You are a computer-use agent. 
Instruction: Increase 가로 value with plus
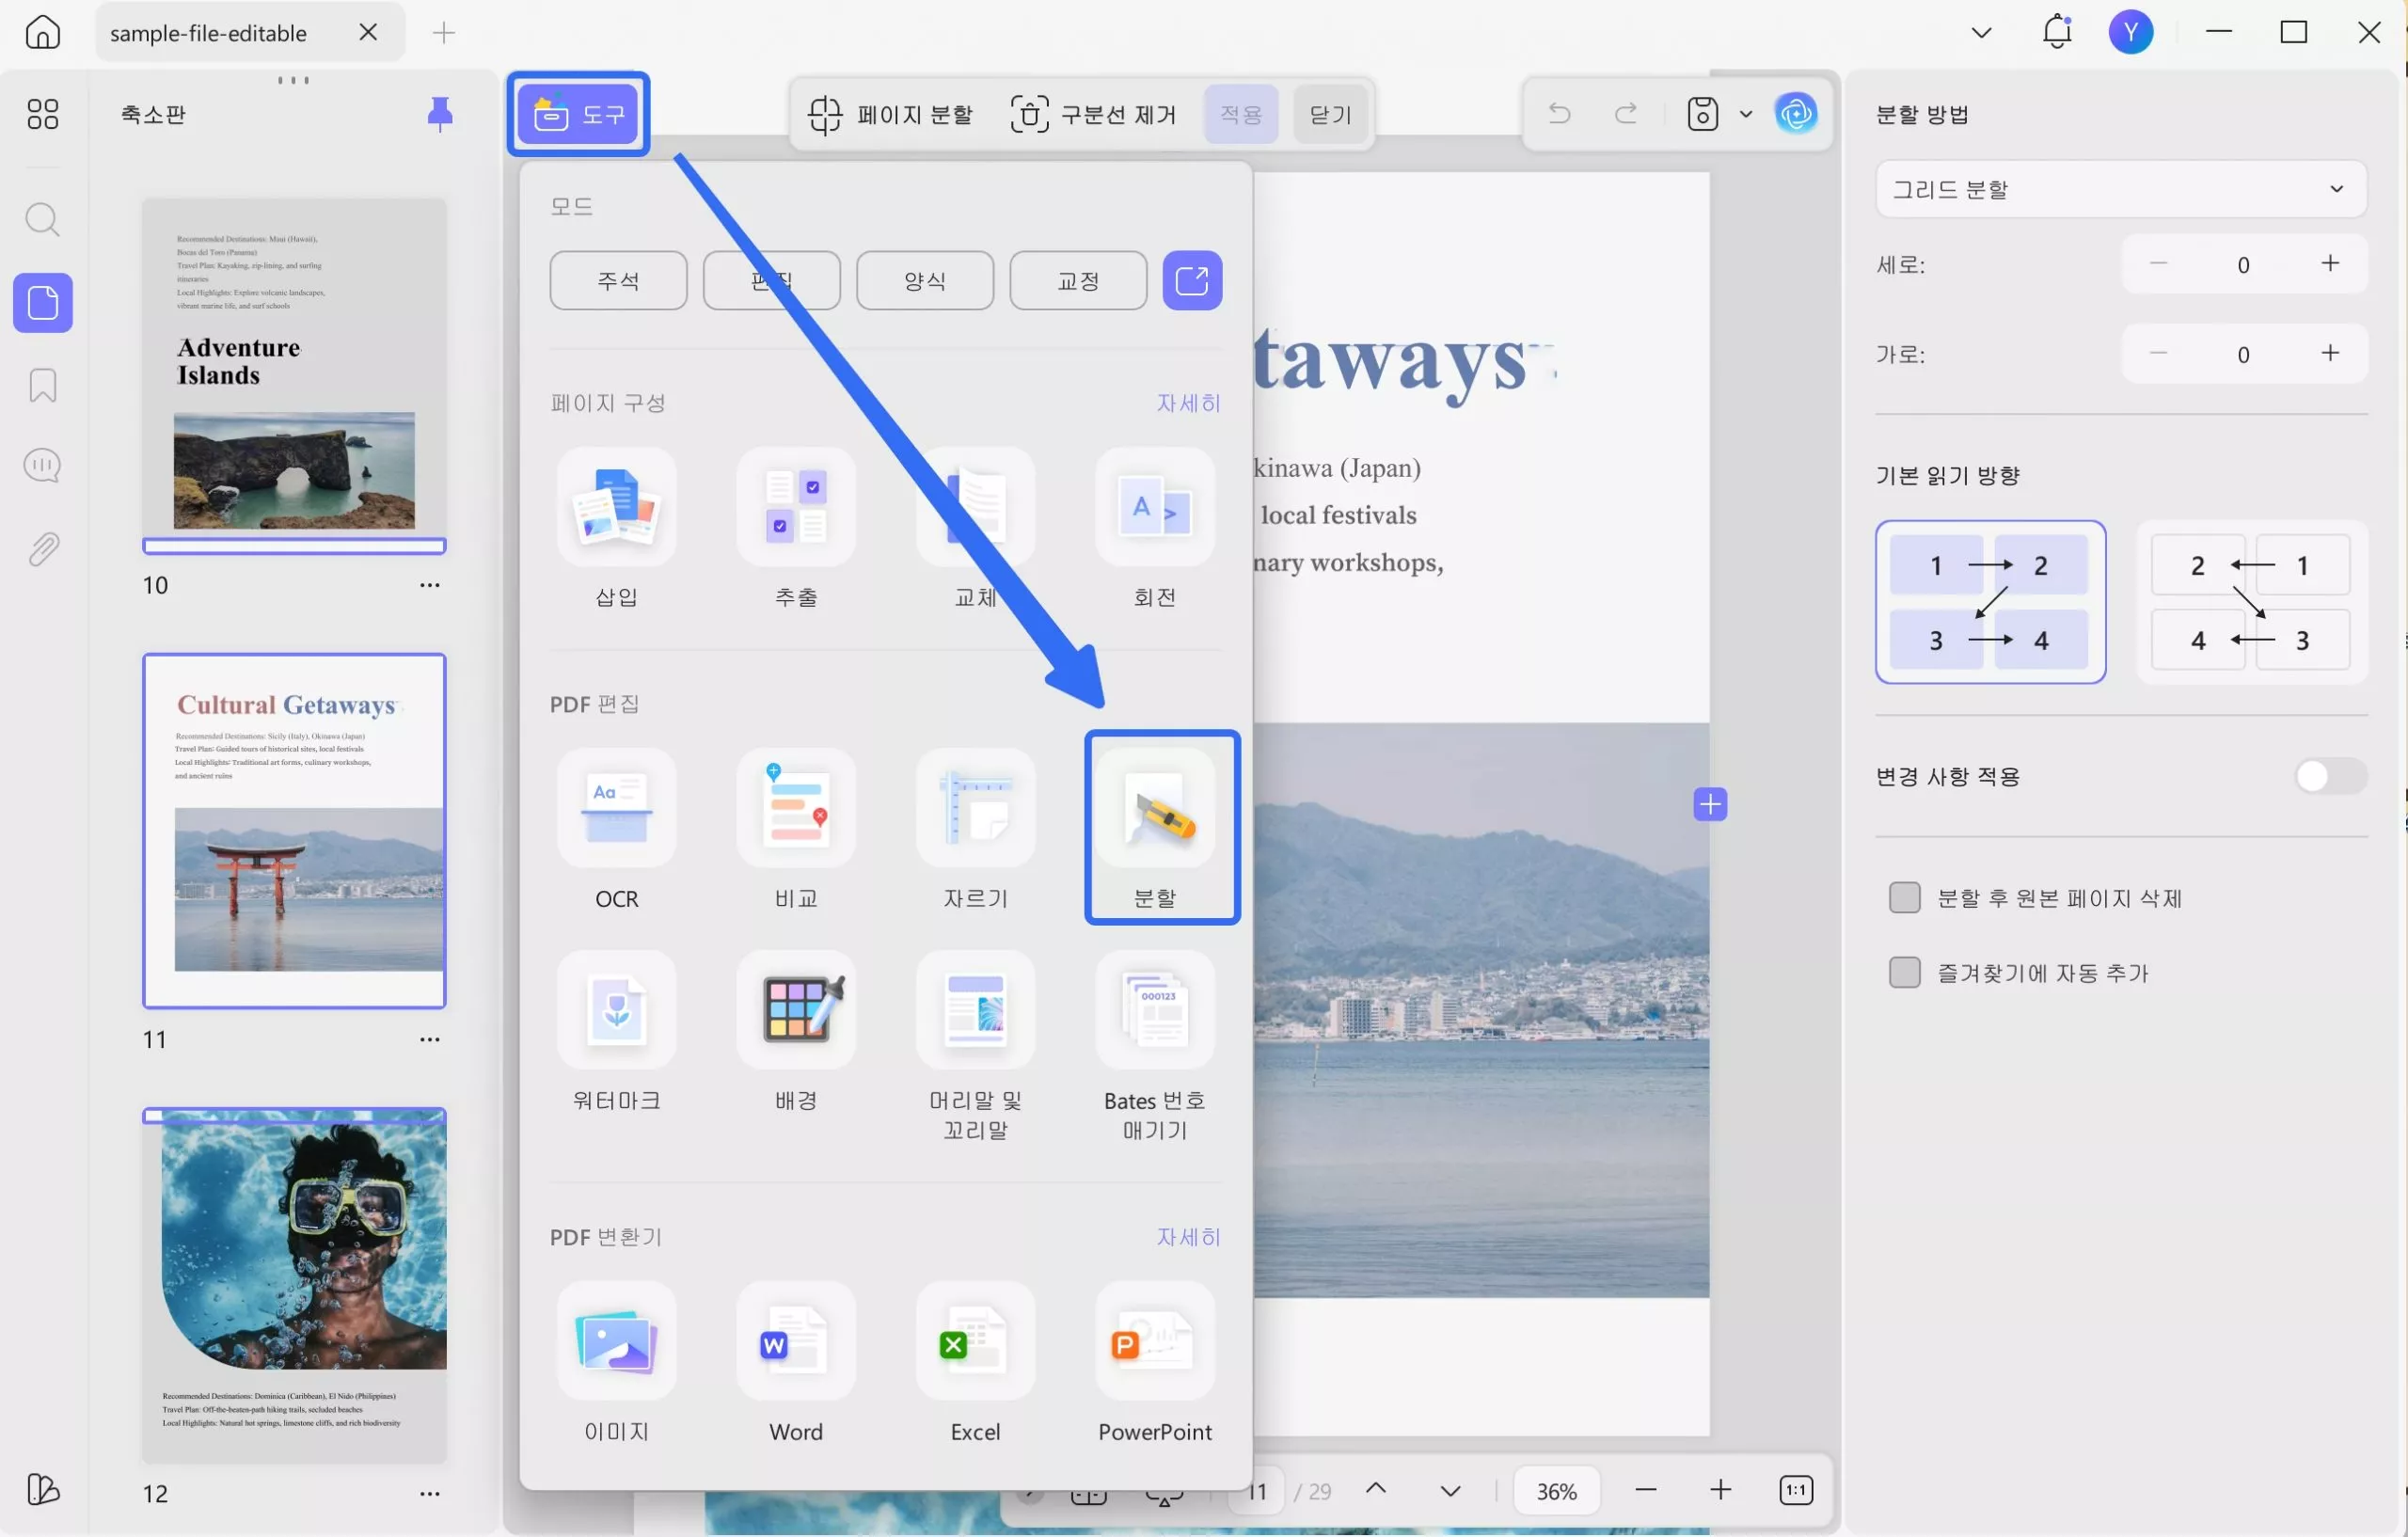click(2330, 353)
